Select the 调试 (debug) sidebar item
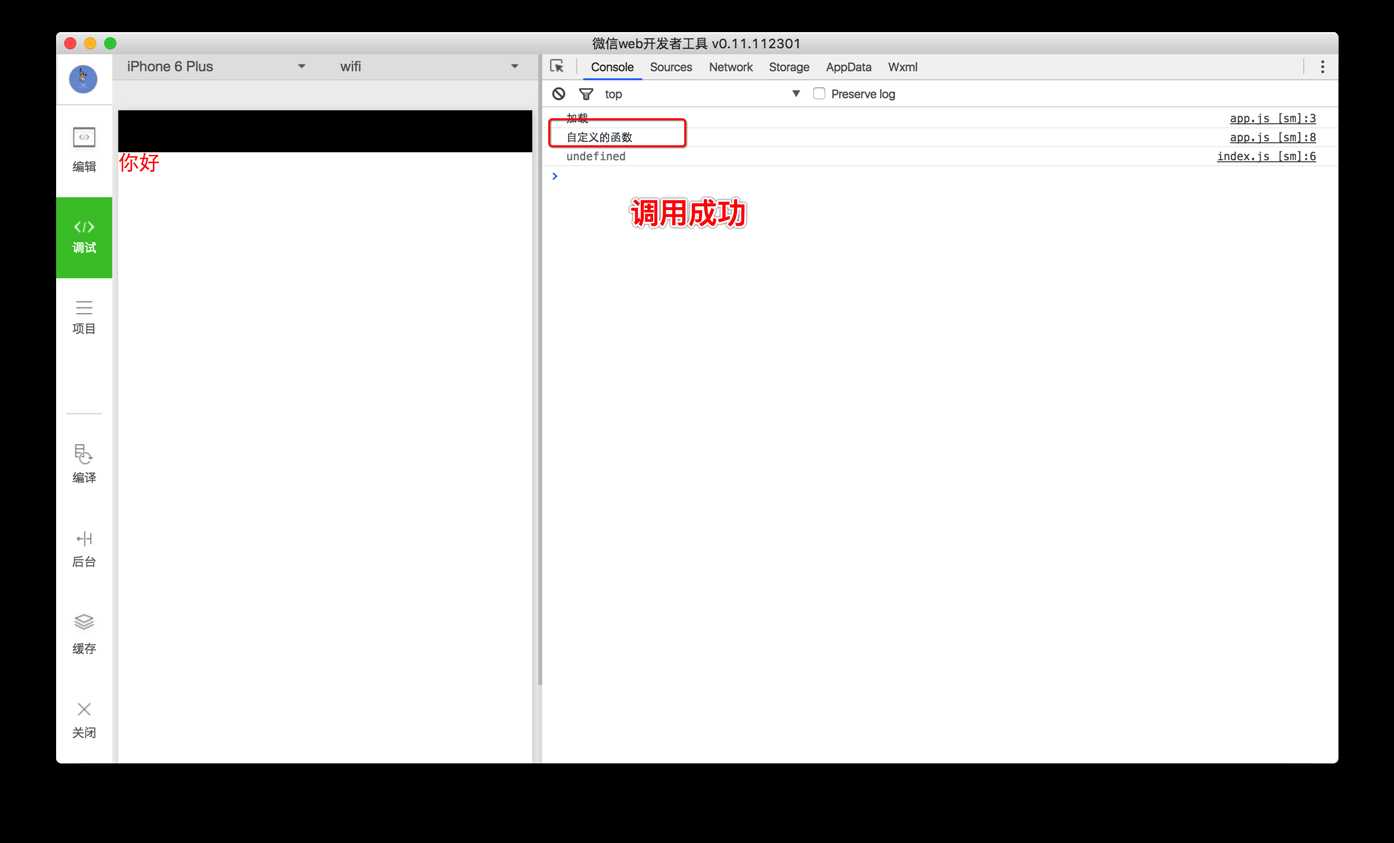The height and width of the screenshot is (843, 1394). 84,237
